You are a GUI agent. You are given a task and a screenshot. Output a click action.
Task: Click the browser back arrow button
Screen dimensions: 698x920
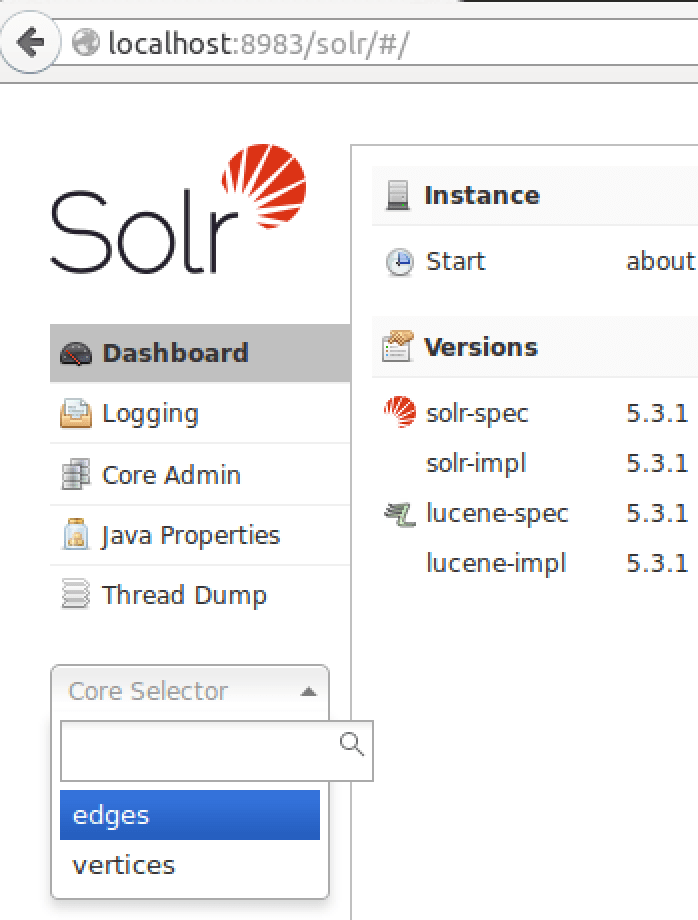(29, 43)
